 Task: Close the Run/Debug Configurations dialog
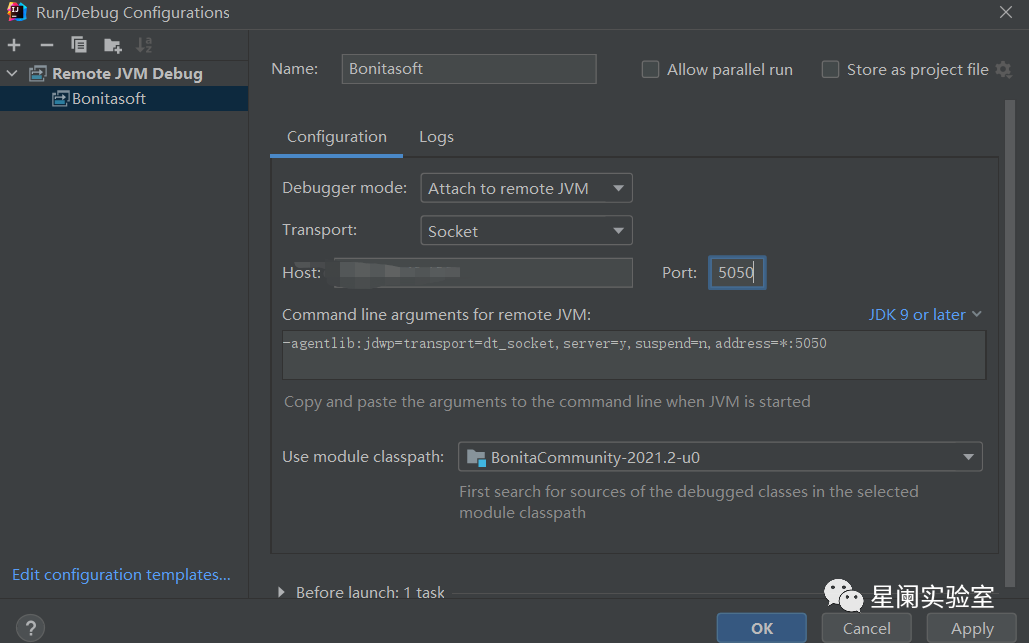tap(1005, 12)
